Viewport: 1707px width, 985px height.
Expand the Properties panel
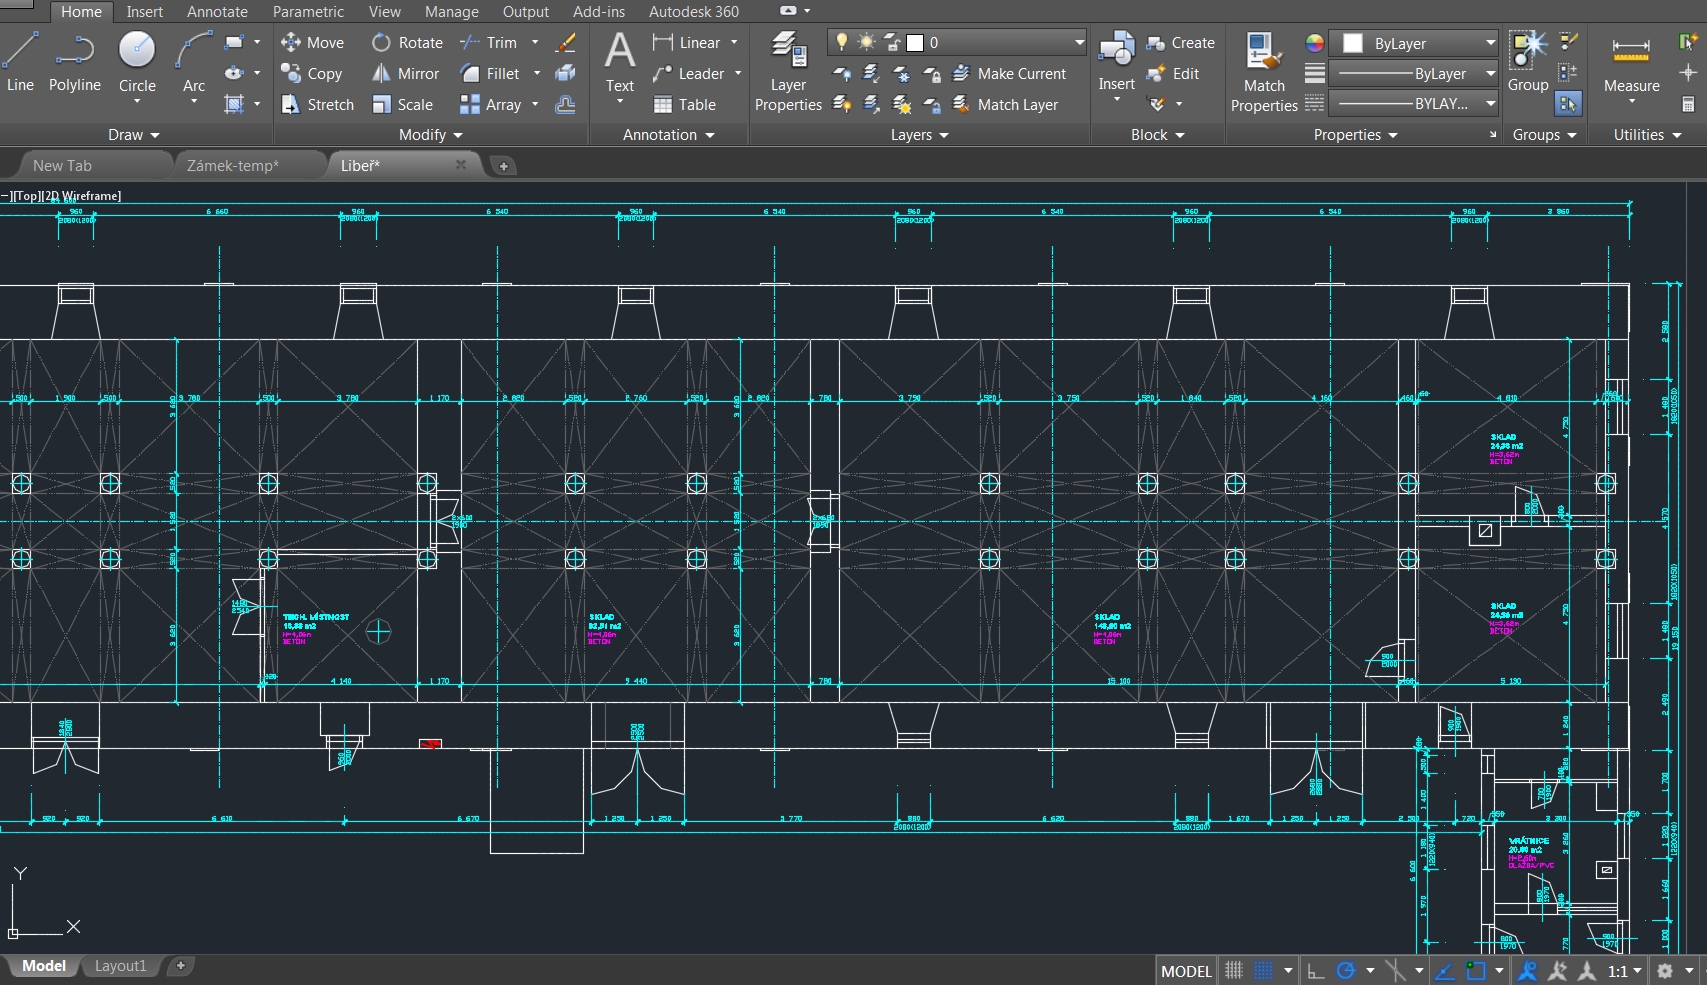point(1356,134)
